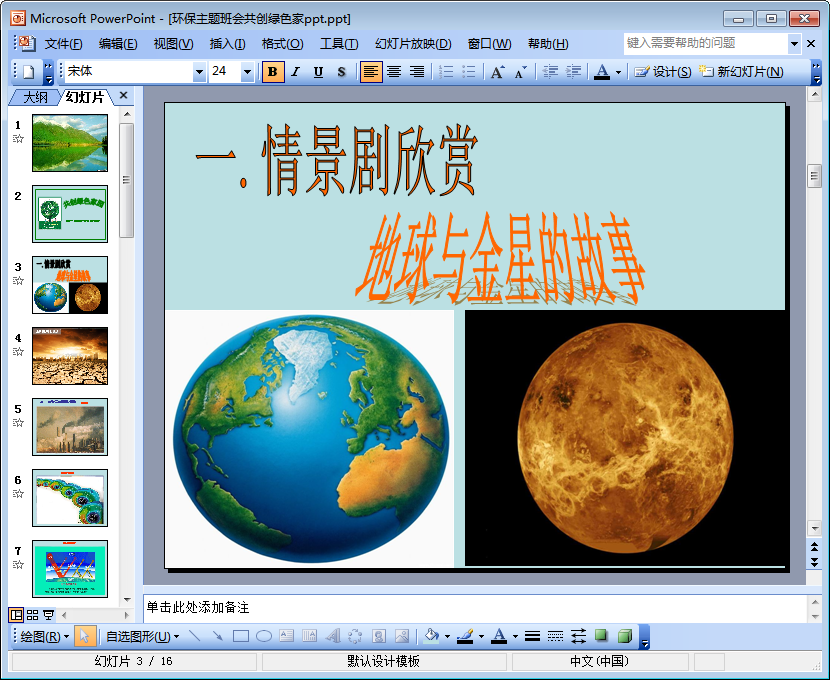
Task: Switch to the 大纲 outline tab
Action: tap(35, 97)
